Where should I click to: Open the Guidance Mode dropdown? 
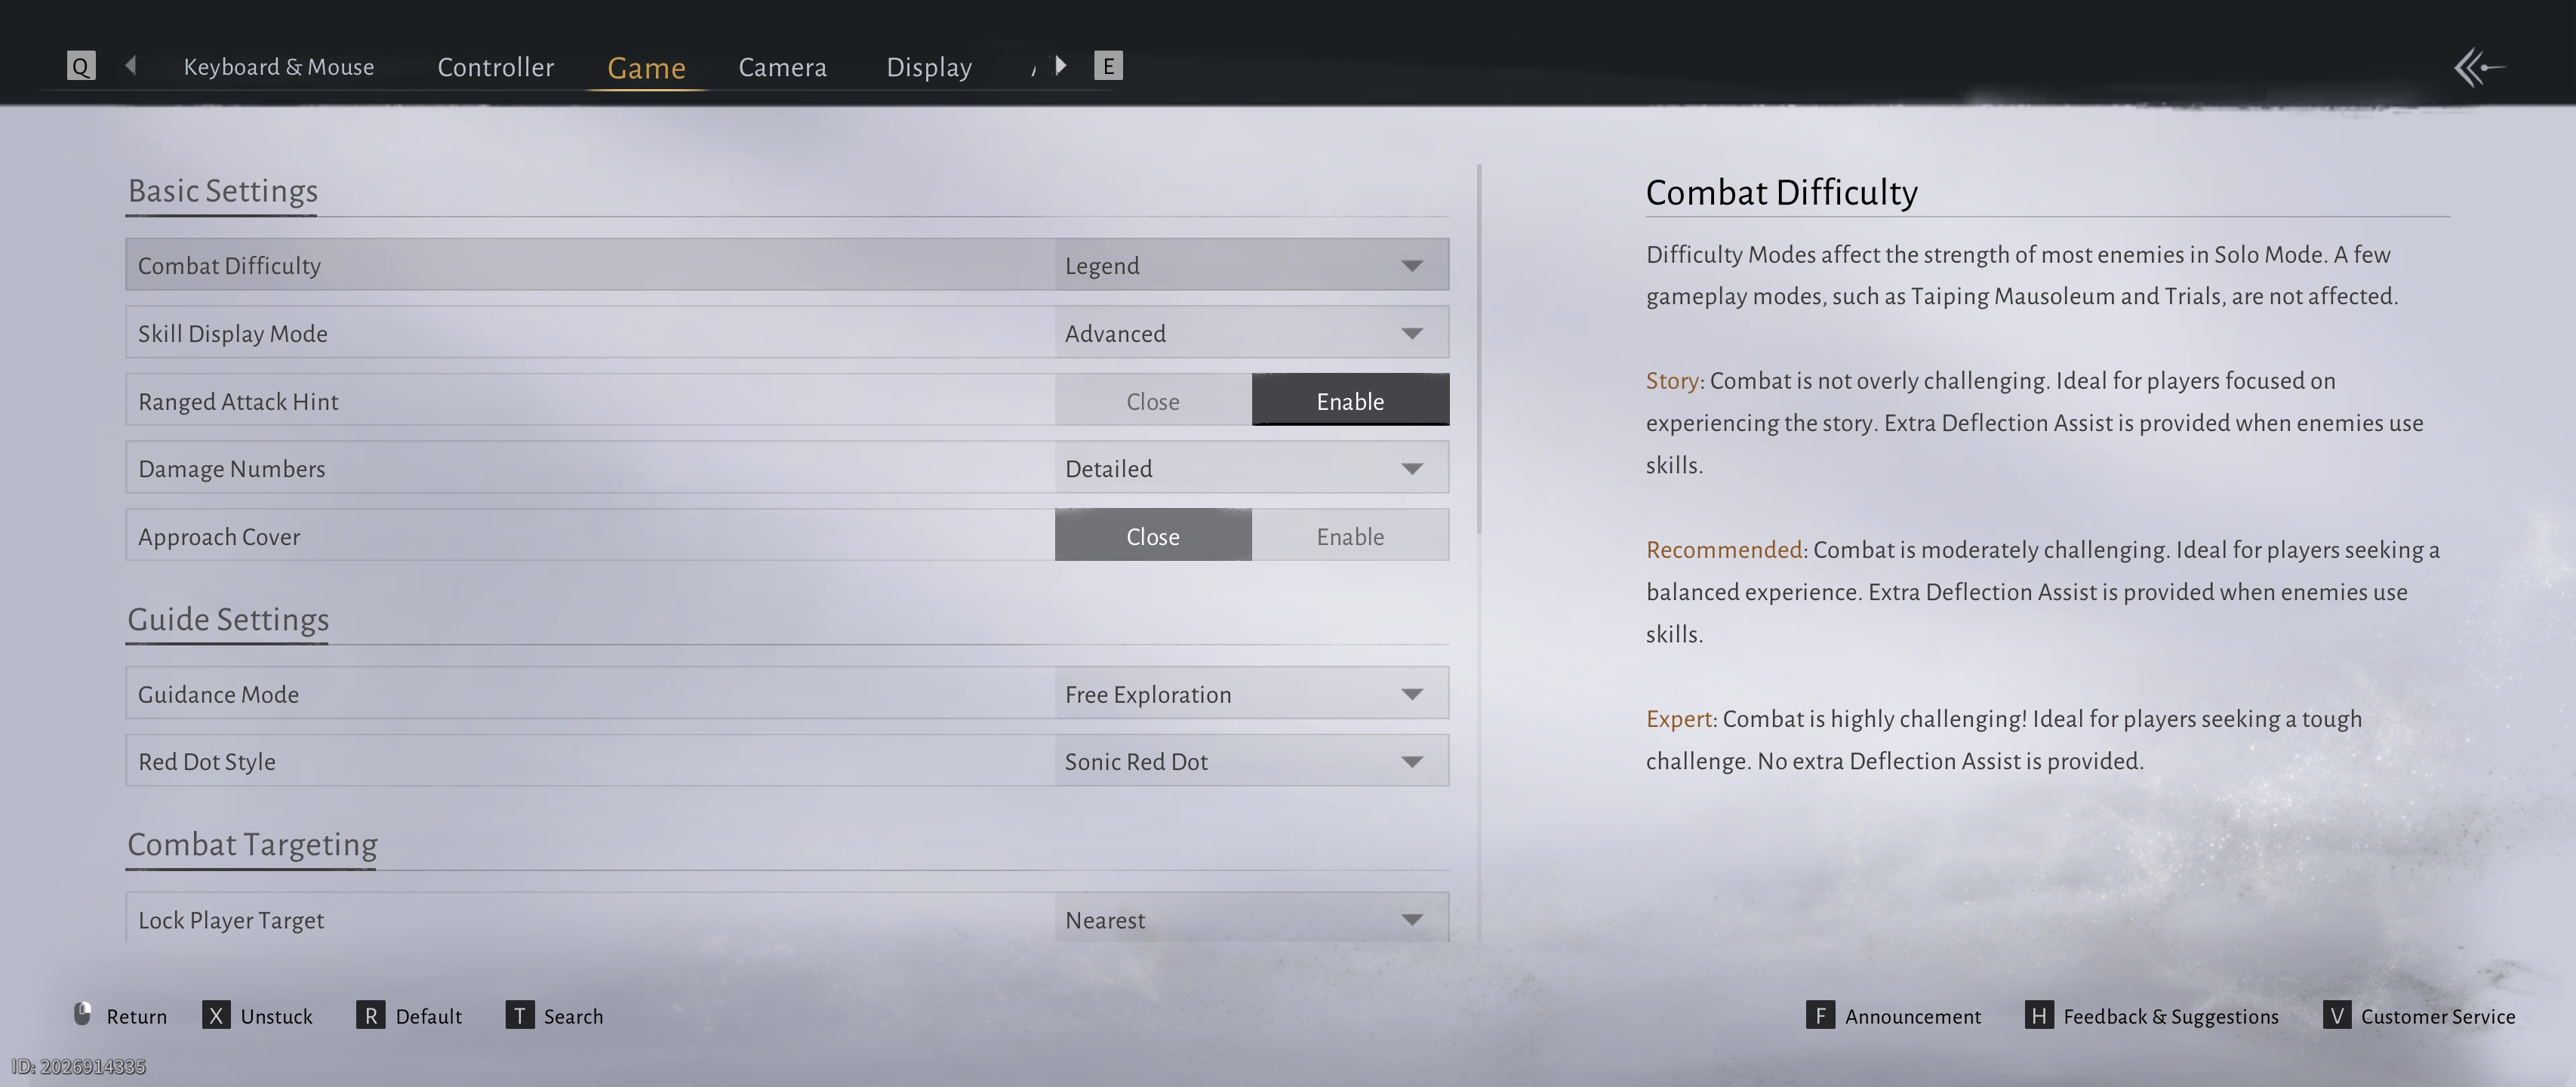1250,694
